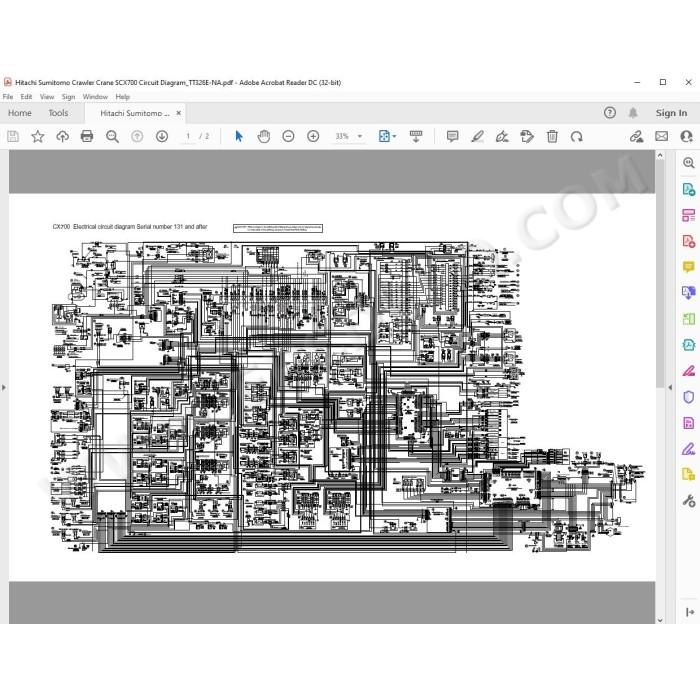This screenshot has height=700, width=700.
Task: Click the stamp tool icon
Action: pyautogui.click(x=527, y=136)
